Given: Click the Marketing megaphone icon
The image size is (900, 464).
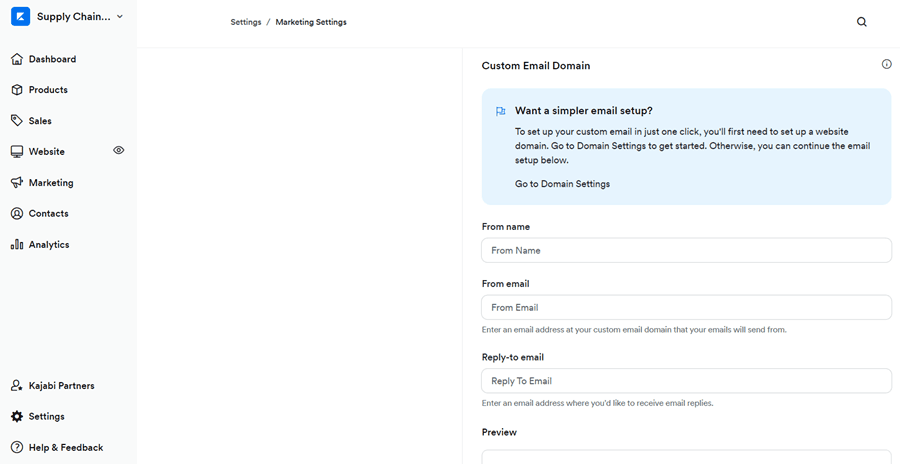Looking at the screenshot, I should tap(17, 183).
